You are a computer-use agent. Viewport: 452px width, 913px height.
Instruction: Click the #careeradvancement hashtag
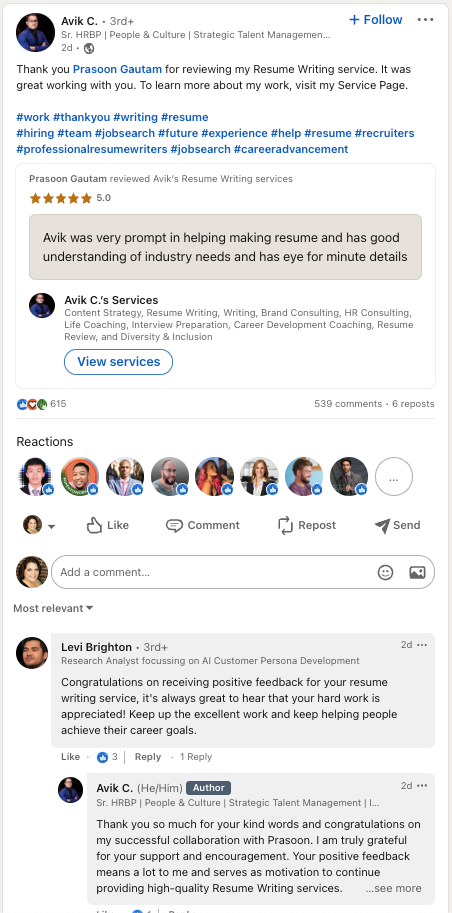291,149
